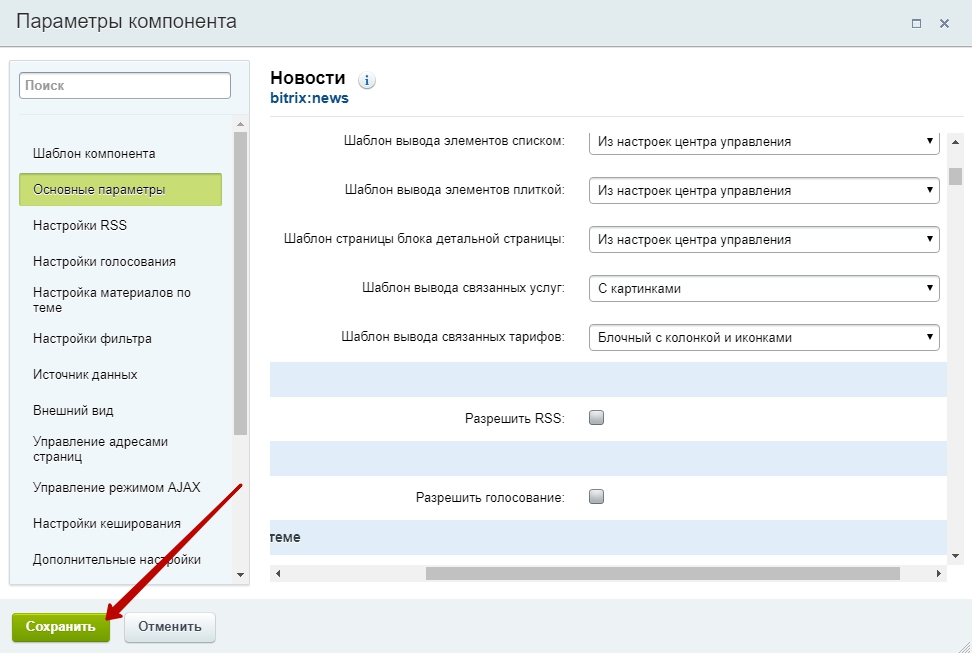Click the horizontal scroll left arrow
The height and width of the screenshot is (653, 972).
tap(278, 574)
